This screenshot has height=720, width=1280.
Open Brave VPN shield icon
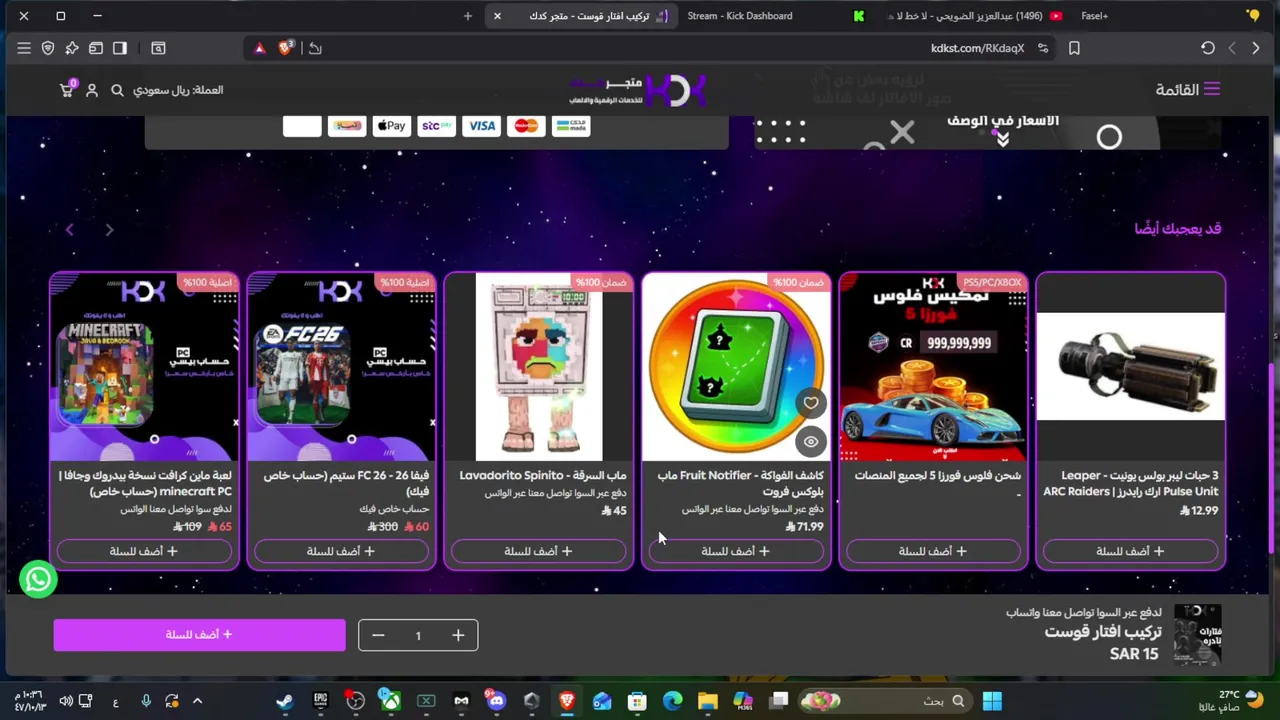48,48
